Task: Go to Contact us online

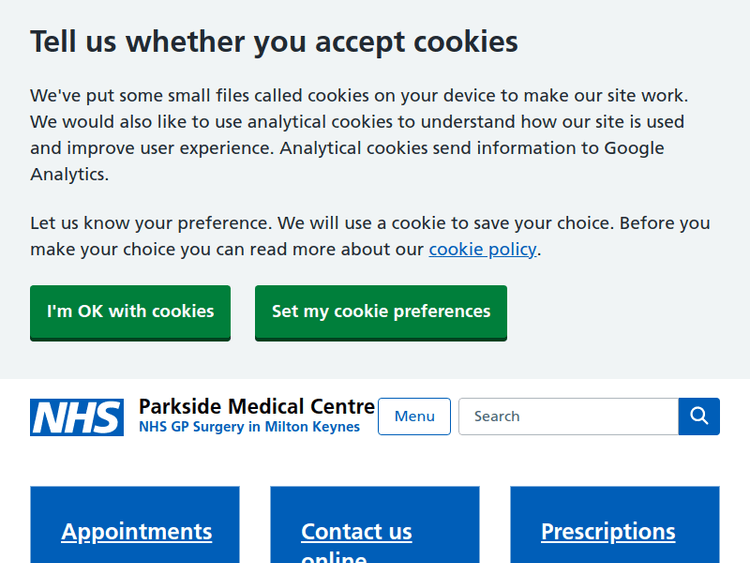Action: pos(356,533)
